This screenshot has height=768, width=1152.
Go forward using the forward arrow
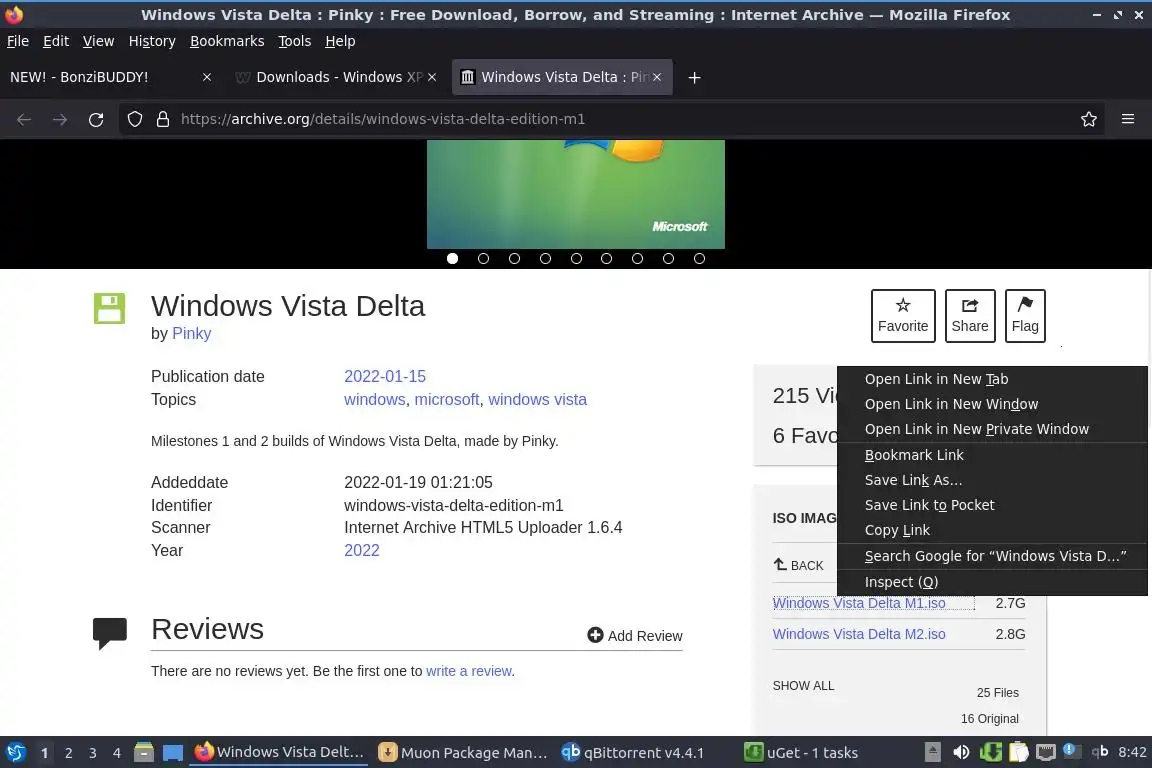(x=60, y=119)
